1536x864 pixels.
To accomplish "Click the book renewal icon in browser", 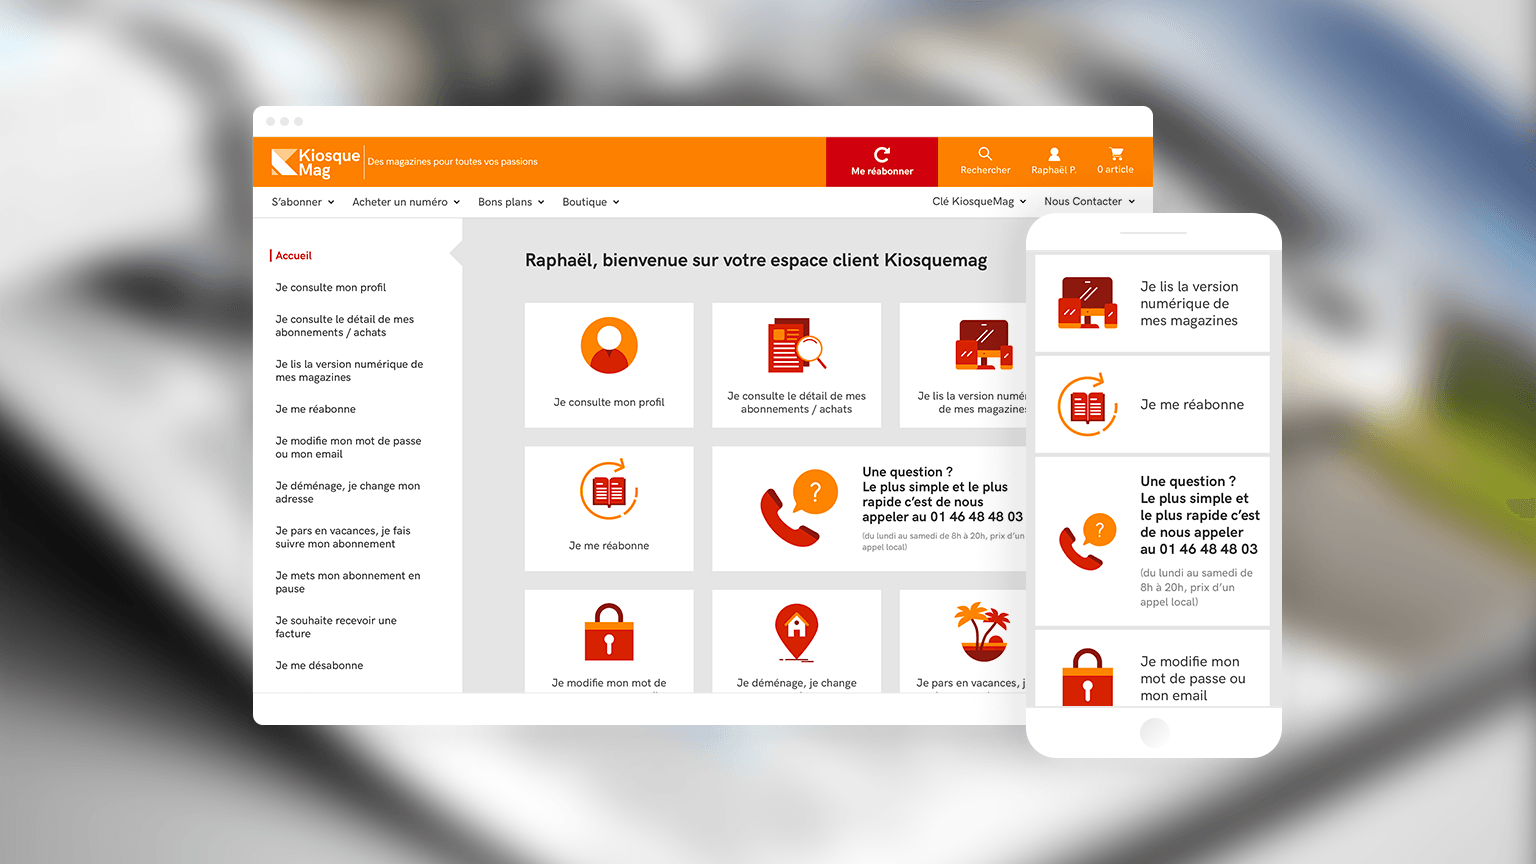I will click(609, 489).
